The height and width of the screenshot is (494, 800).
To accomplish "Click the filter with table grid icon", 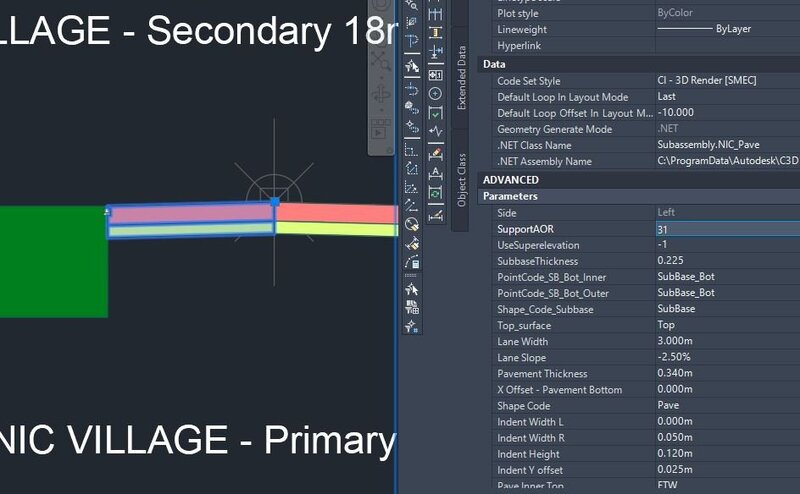I will (x=411, y=307).
